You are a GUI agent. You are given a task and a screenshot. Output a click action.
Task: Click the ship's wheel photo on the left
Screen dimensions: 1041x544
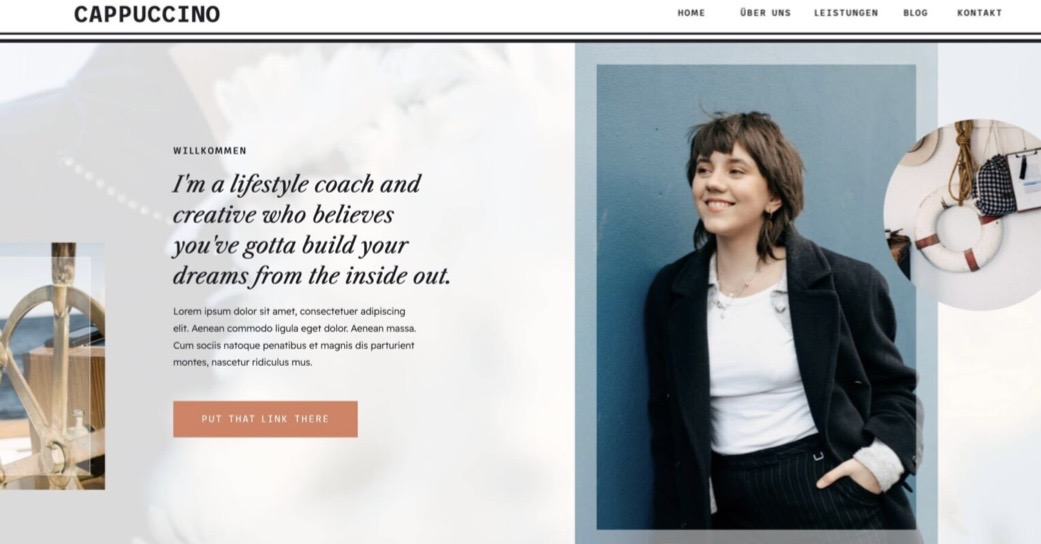point(52,366)
